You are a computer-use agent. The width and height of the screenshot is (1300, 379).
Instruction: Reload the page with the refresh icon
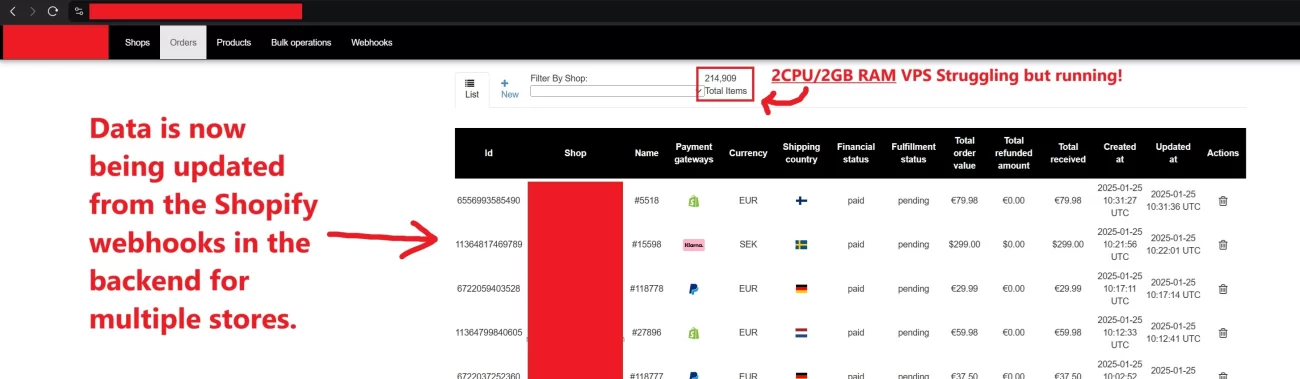tap(52, 11)
